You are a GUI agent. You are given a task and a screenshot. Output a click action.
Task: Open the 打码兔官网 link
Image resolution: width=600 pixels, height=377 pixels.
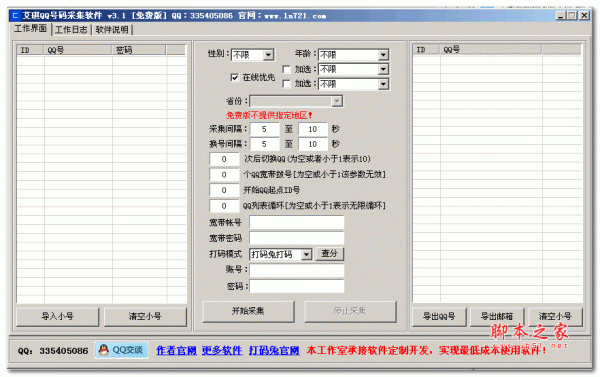tap(274, 350)
